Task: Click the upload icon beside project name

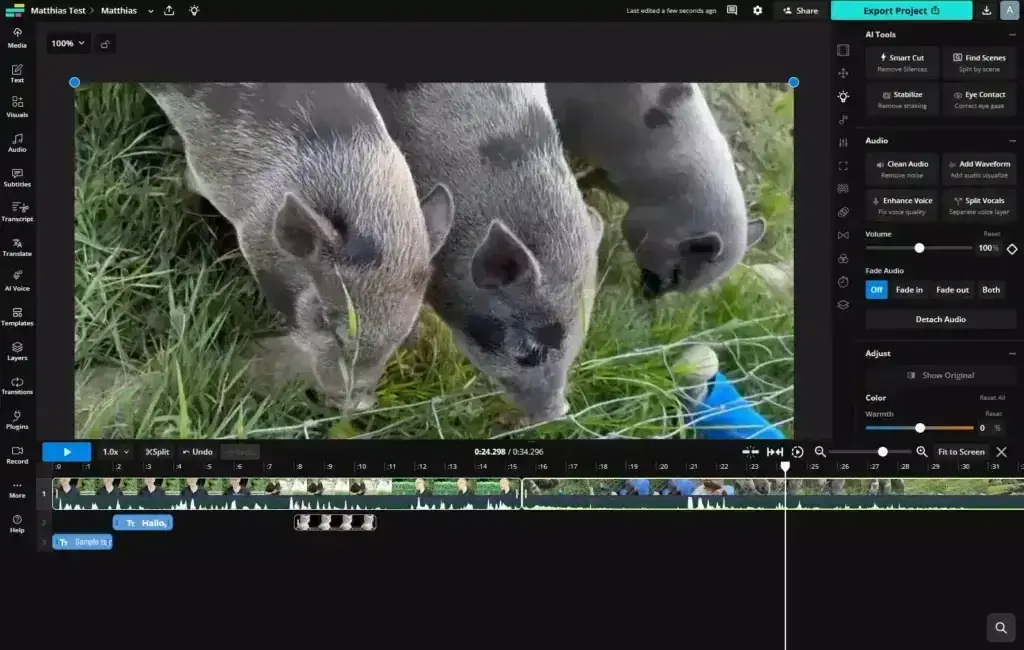Action: pos(169,10)
